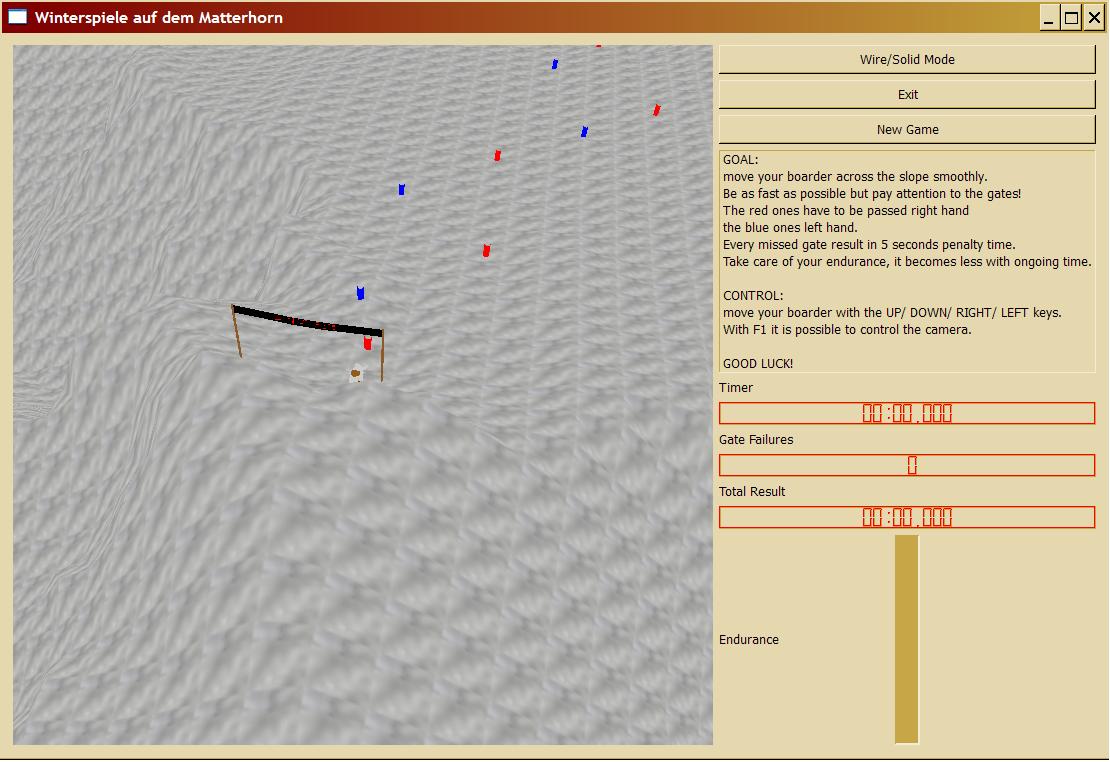Click the line mentioning the F1 camera control
This screenshot has height=762, width=1110.
[x=847, y=330]
